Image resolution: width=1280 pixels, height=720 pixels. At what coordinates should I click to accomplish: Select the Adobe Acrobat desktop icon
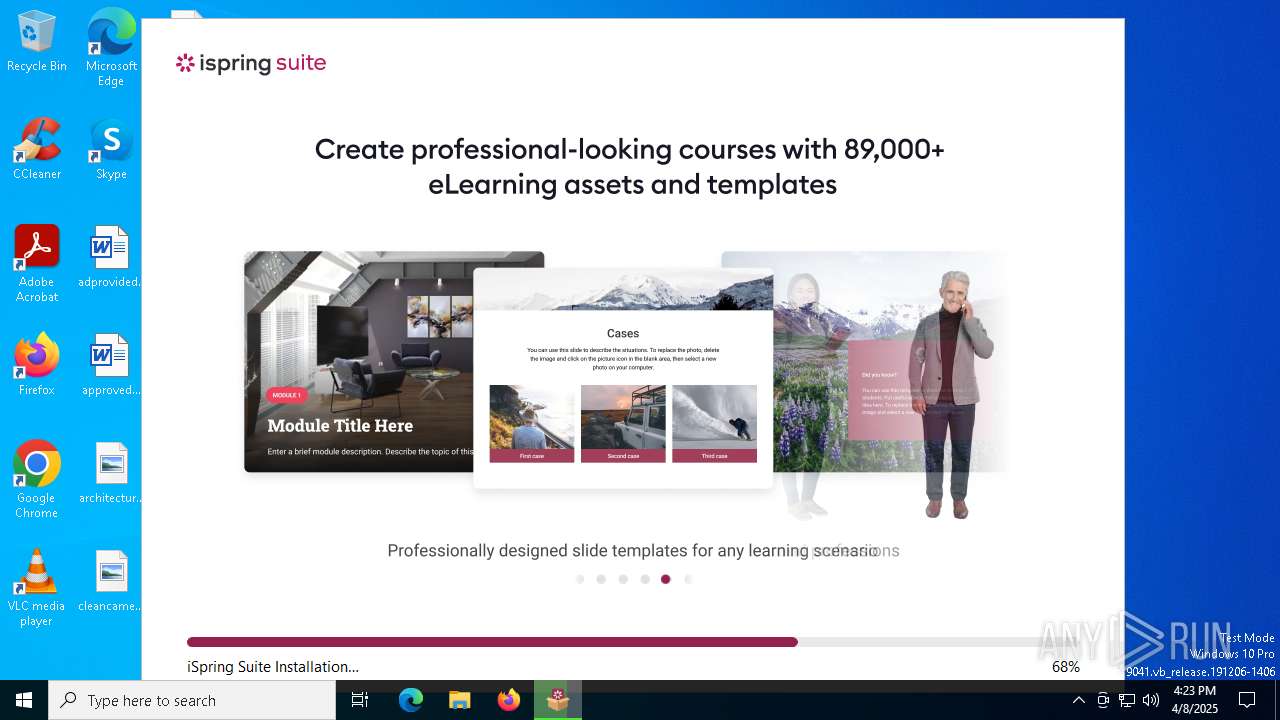(37, 264)
